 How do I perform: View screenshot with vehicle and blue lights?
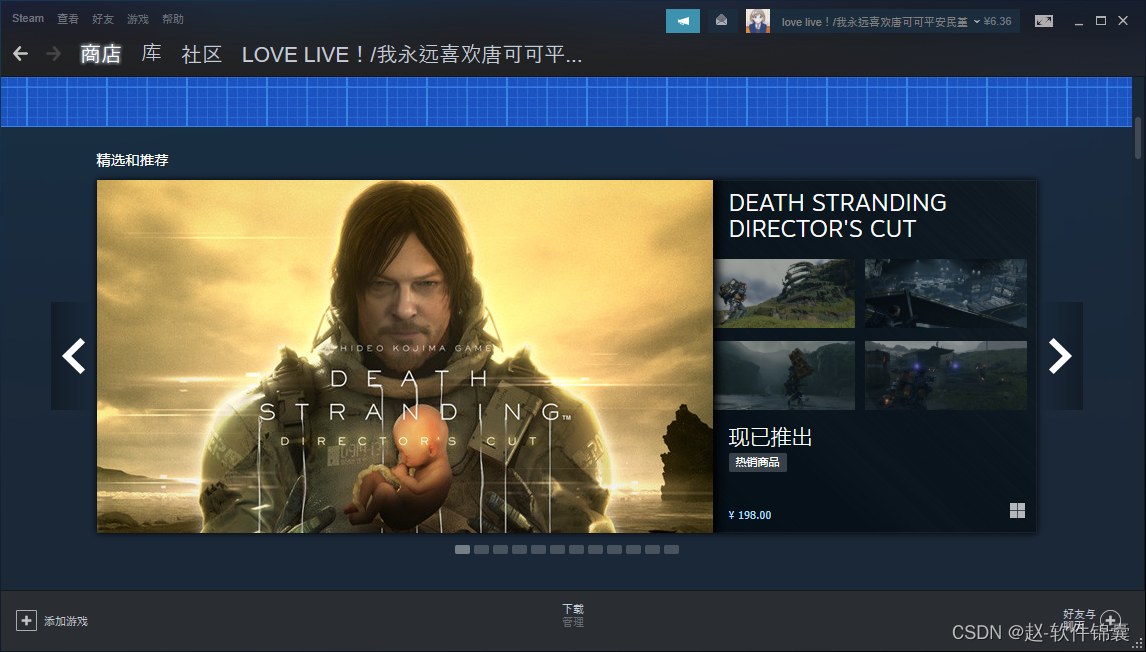pyautogui.click(x=946, y=375)
